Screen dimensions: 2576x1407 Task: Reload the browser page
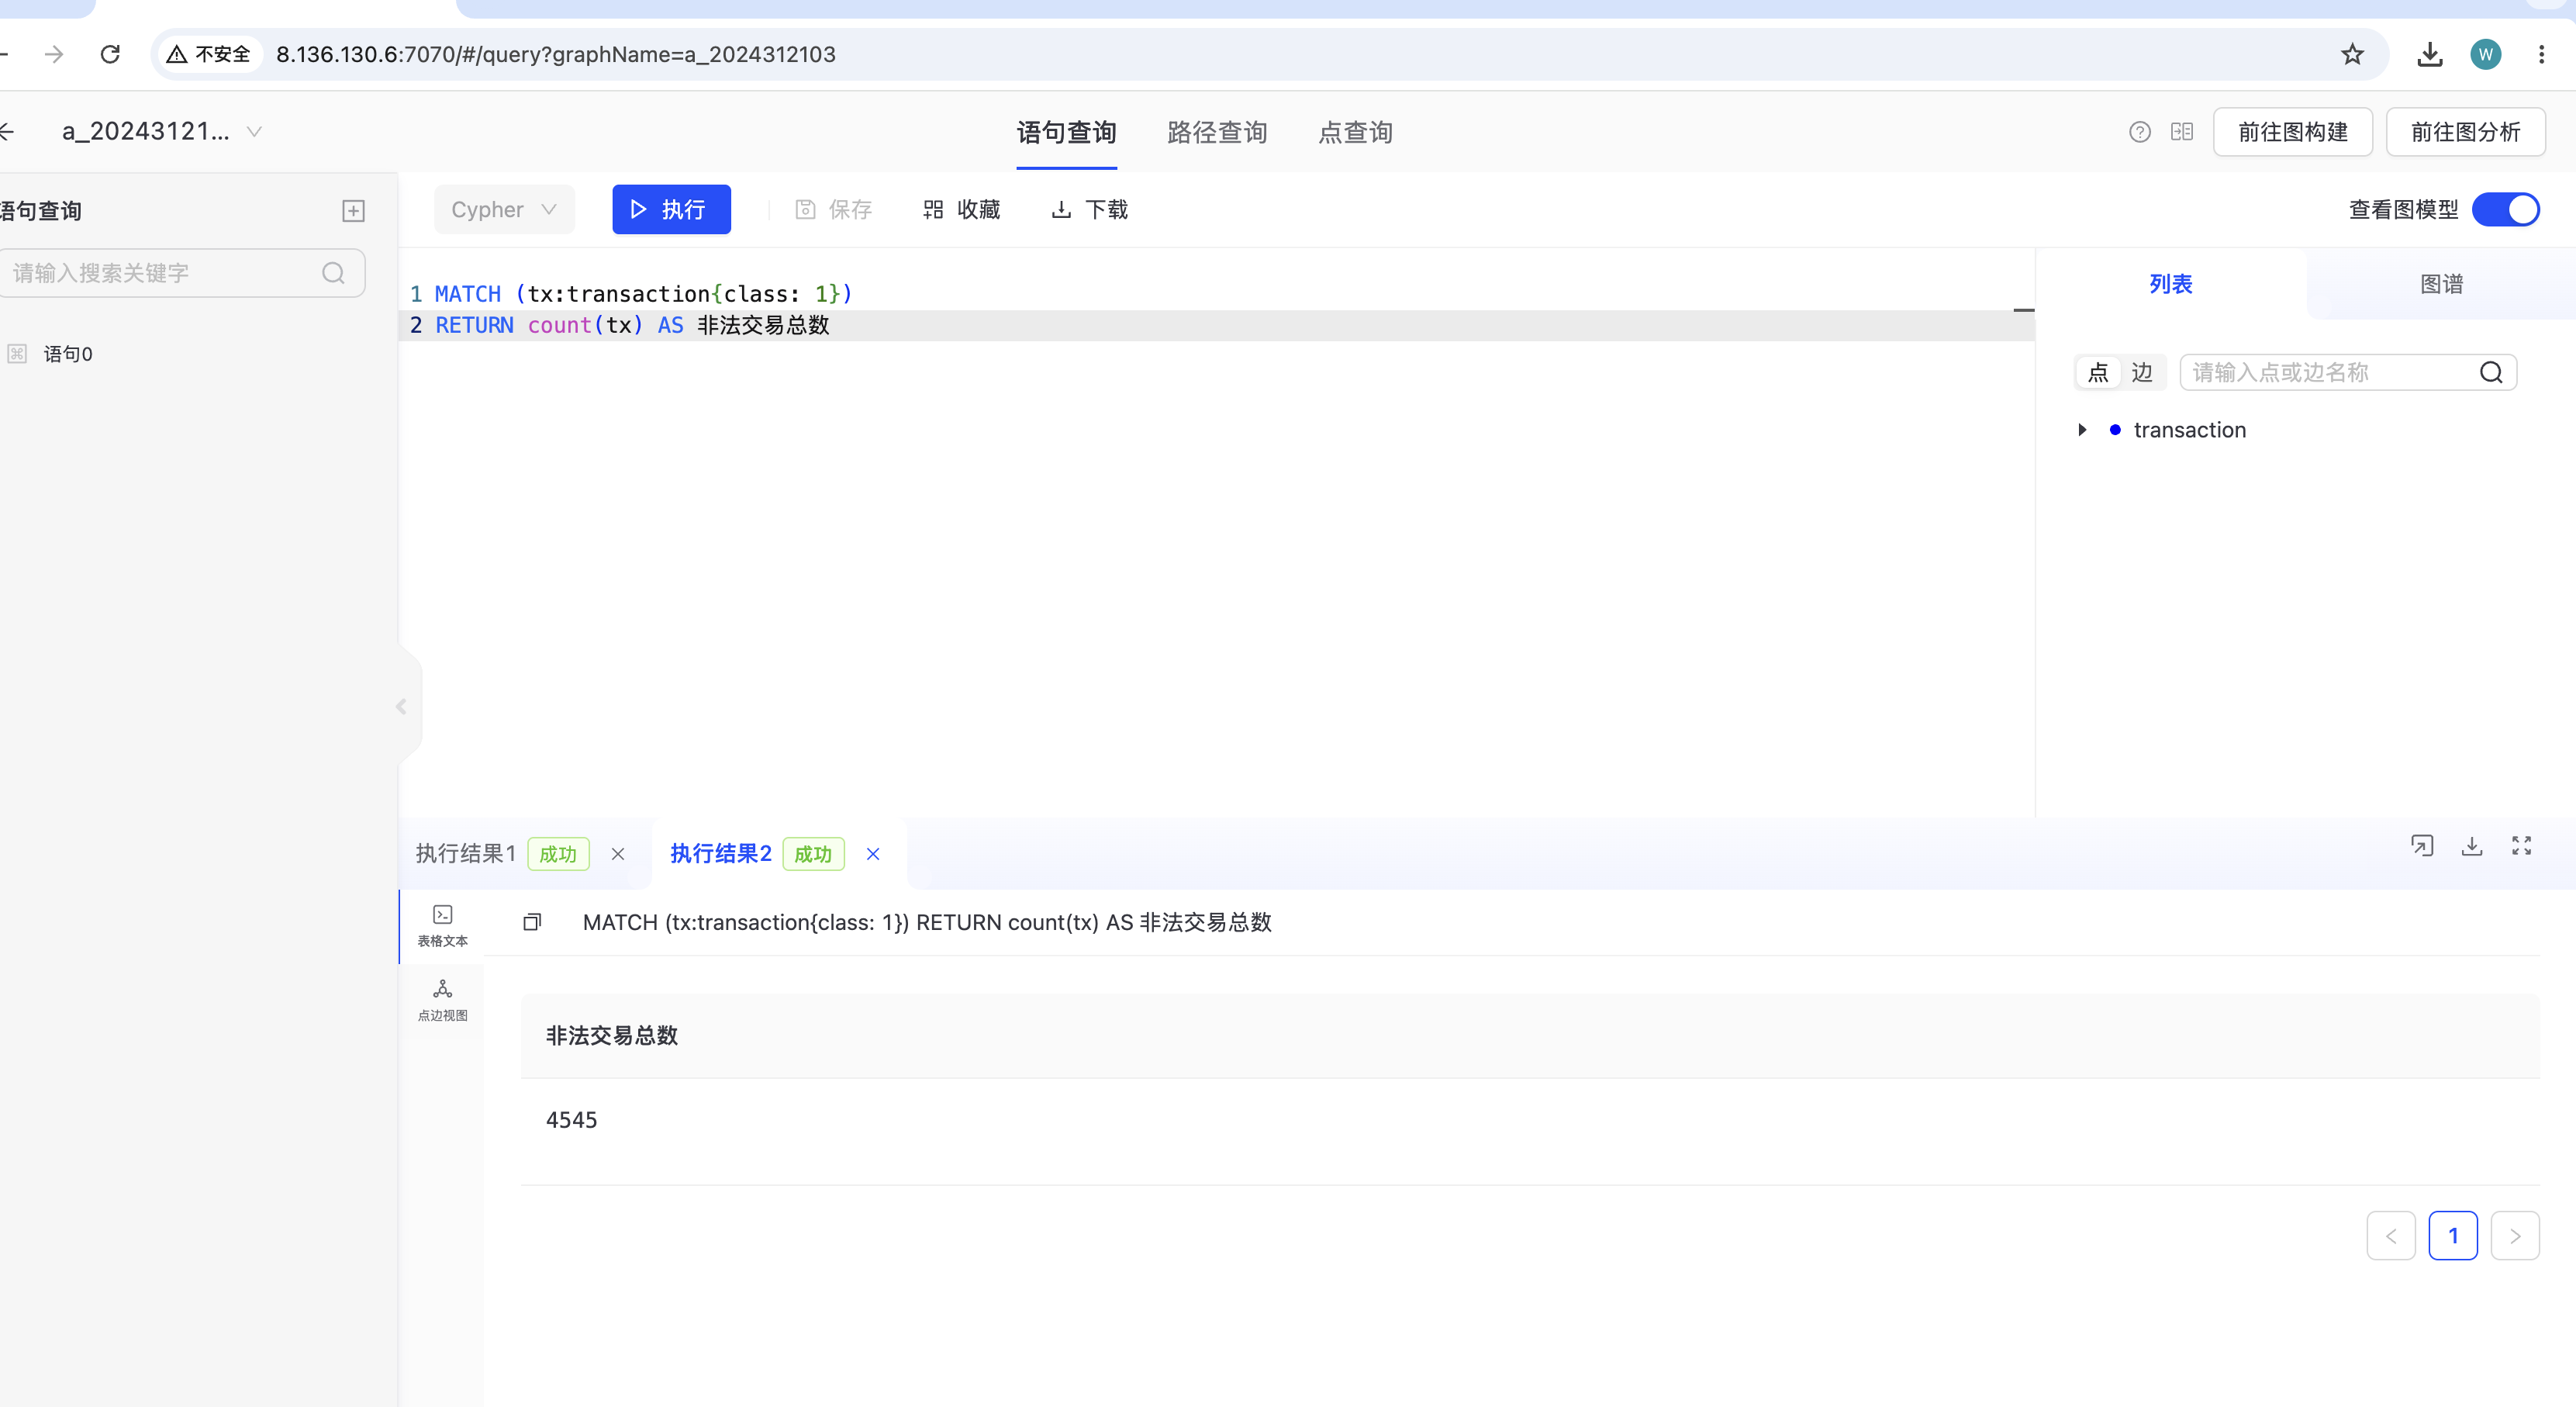111,54
